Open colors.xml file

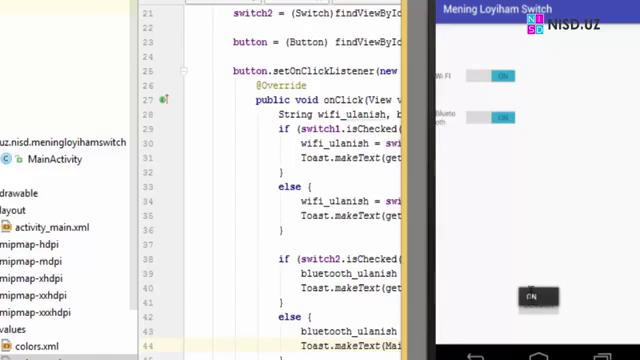(37, 347)
